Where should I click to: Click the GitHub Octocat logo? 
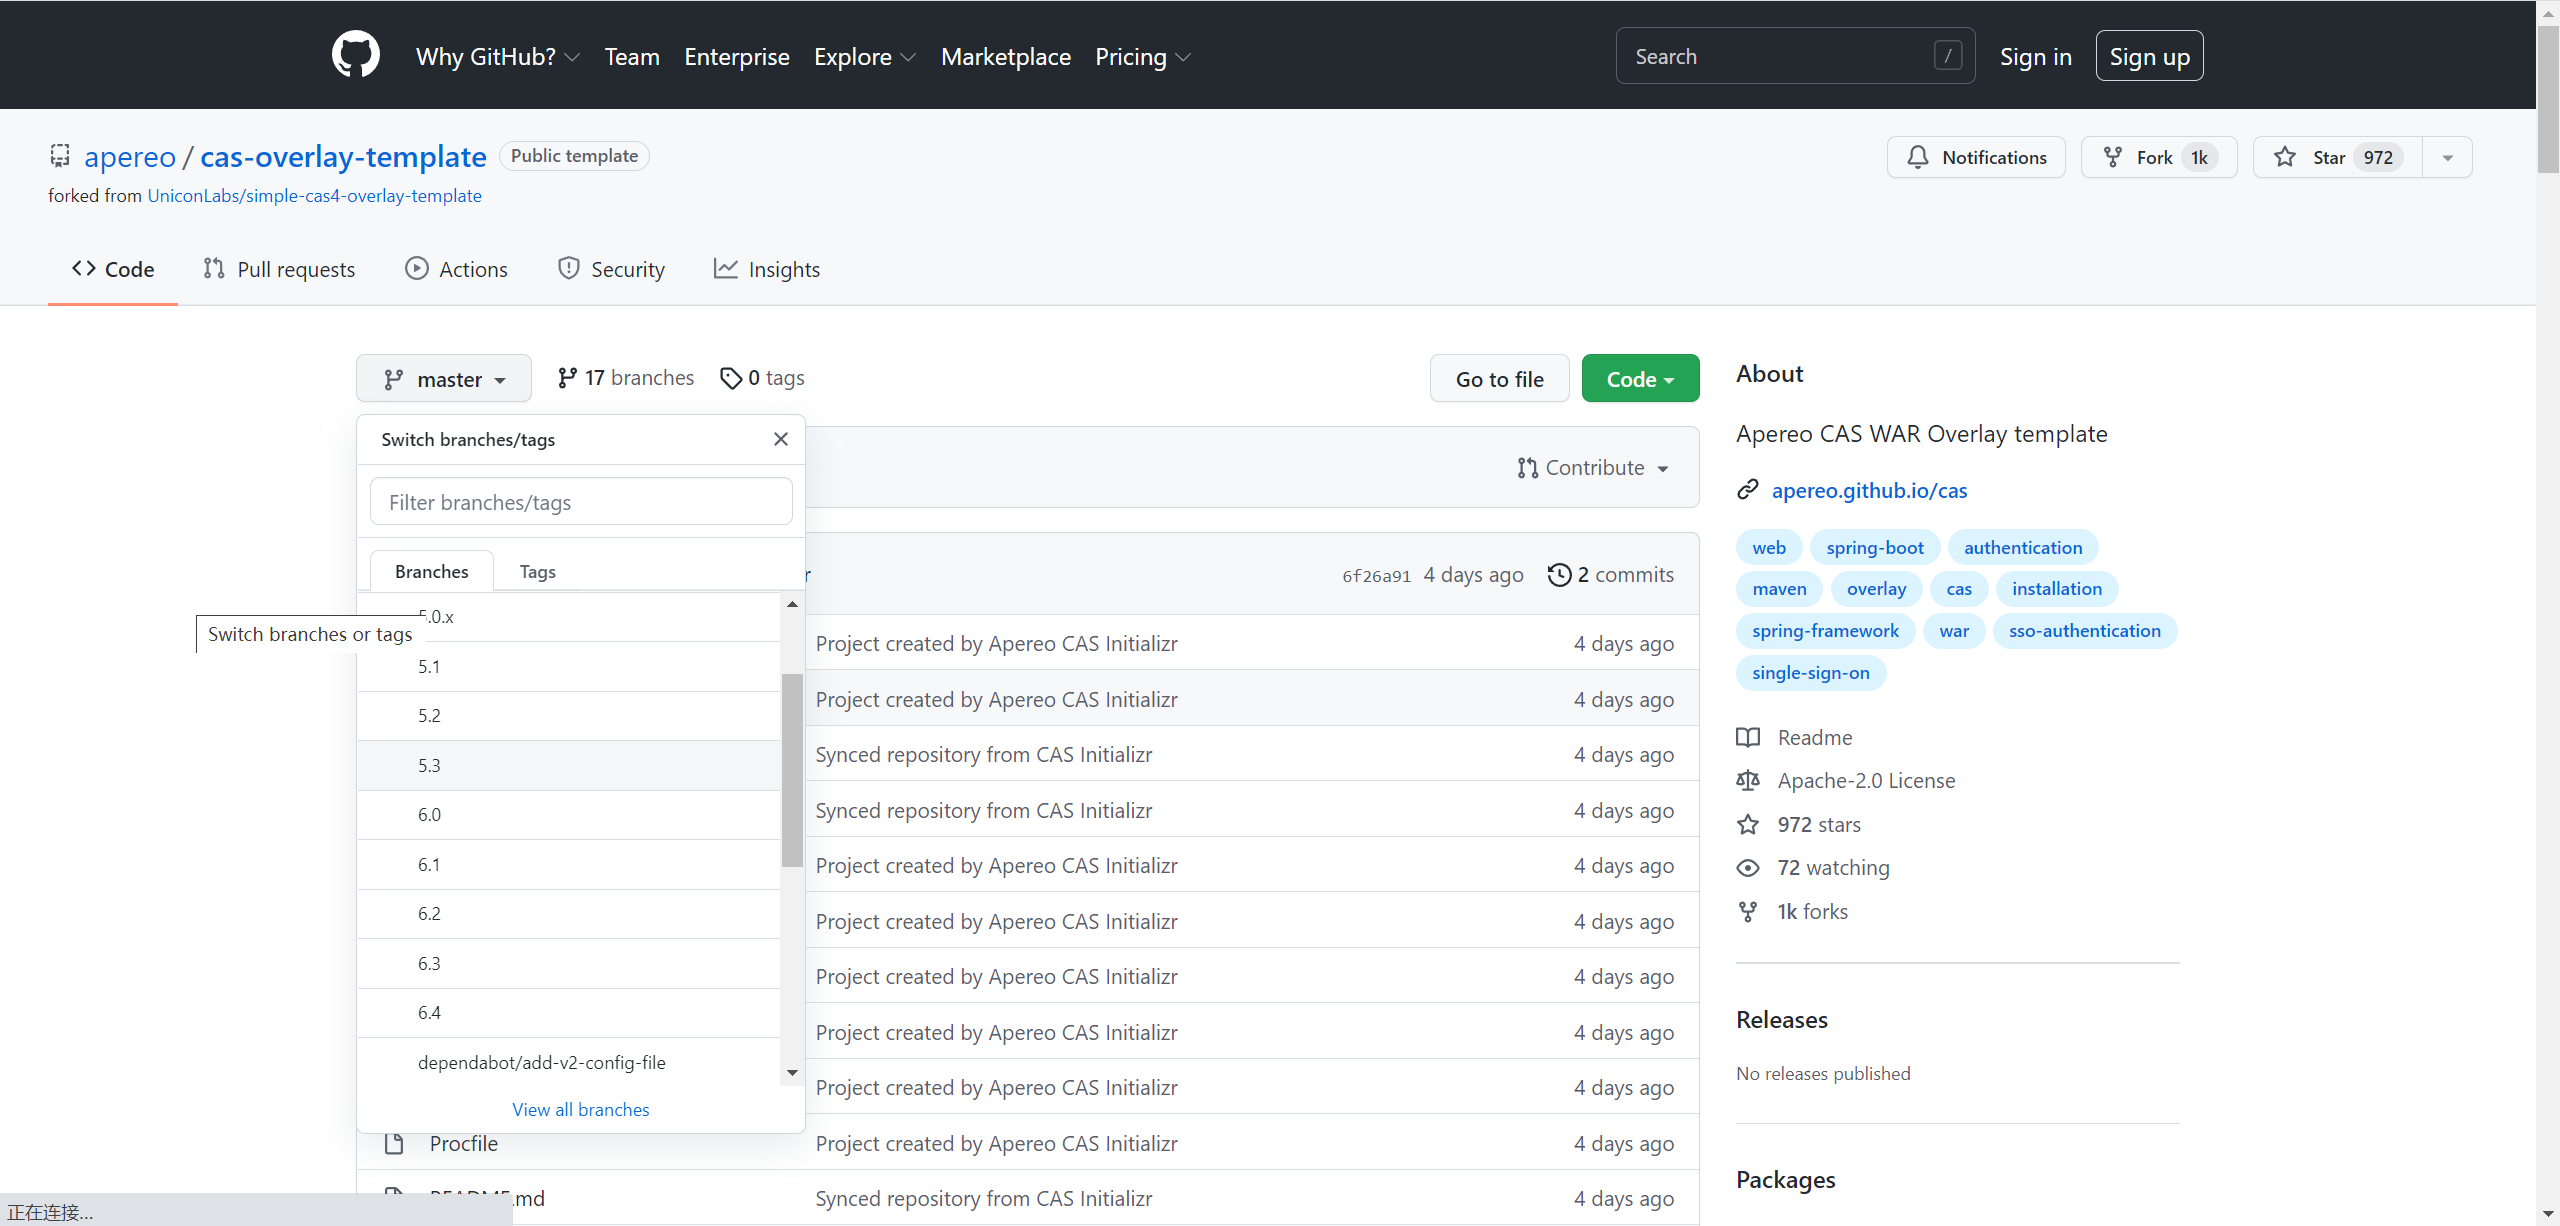coord(356,55)
